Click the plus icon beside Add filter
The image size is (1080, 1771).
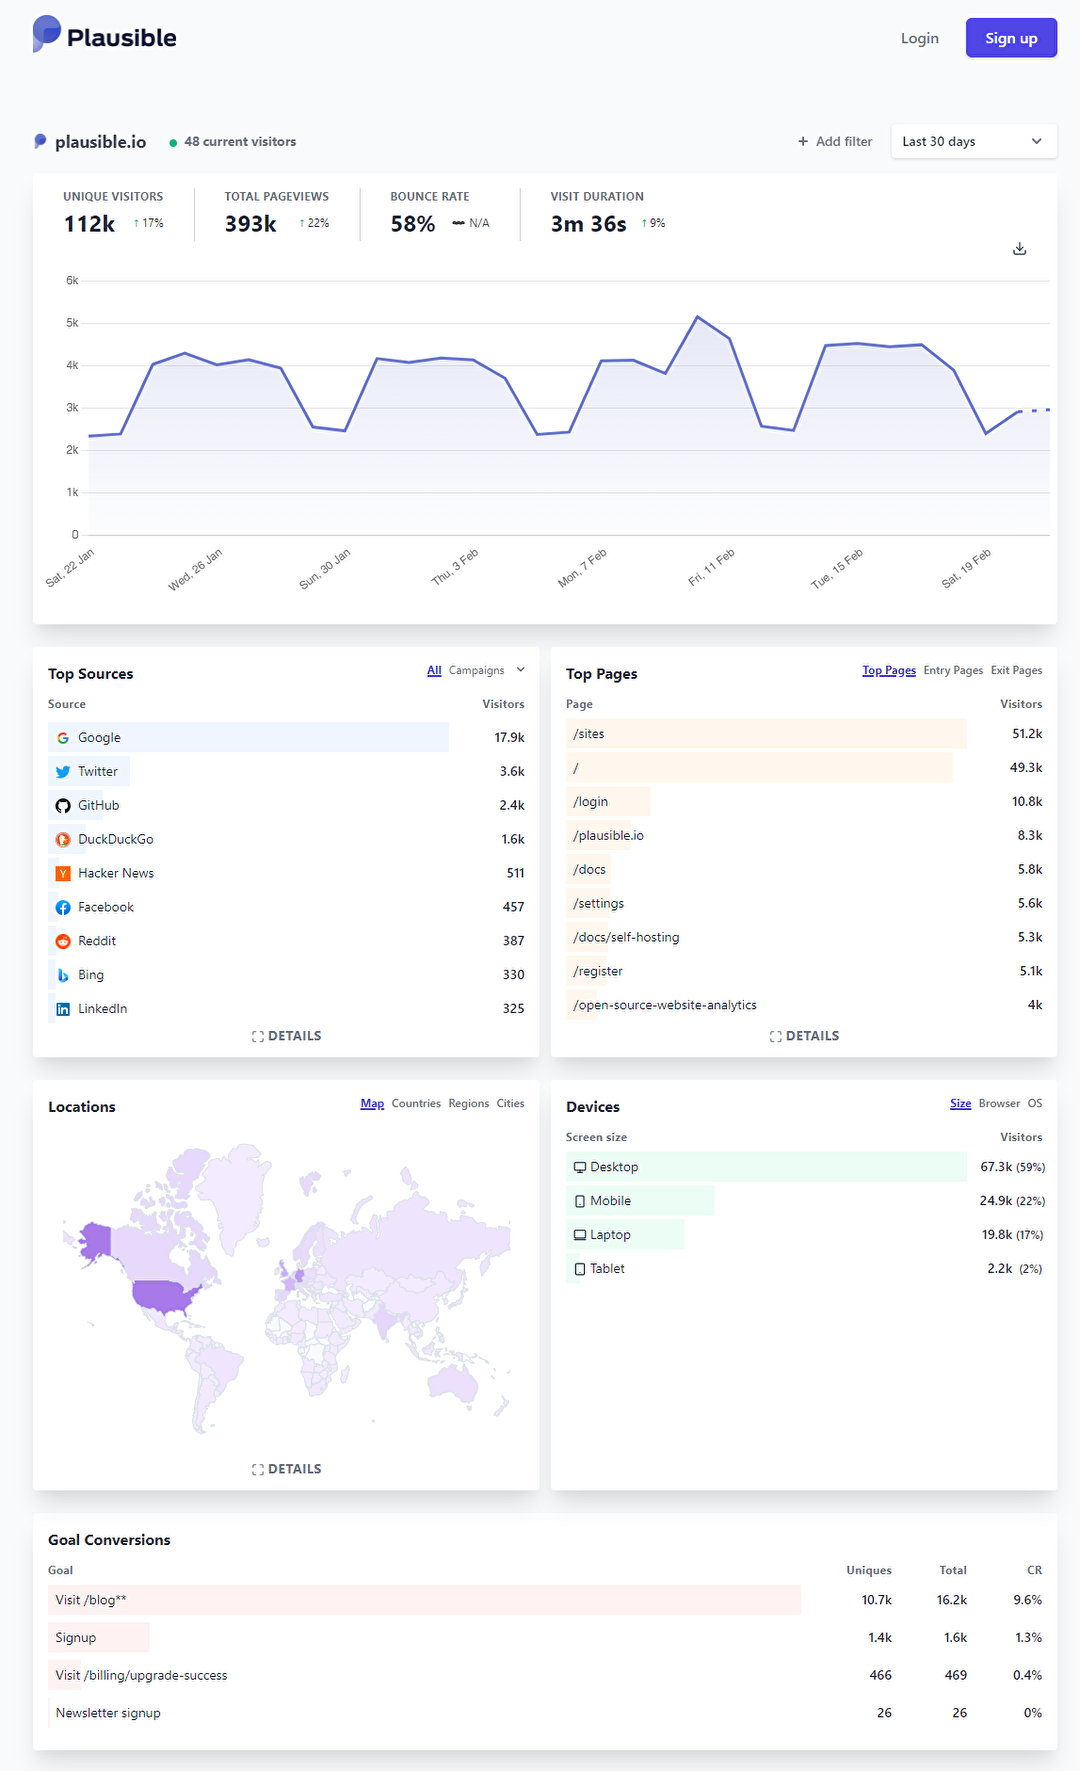[x=803, y=142]
